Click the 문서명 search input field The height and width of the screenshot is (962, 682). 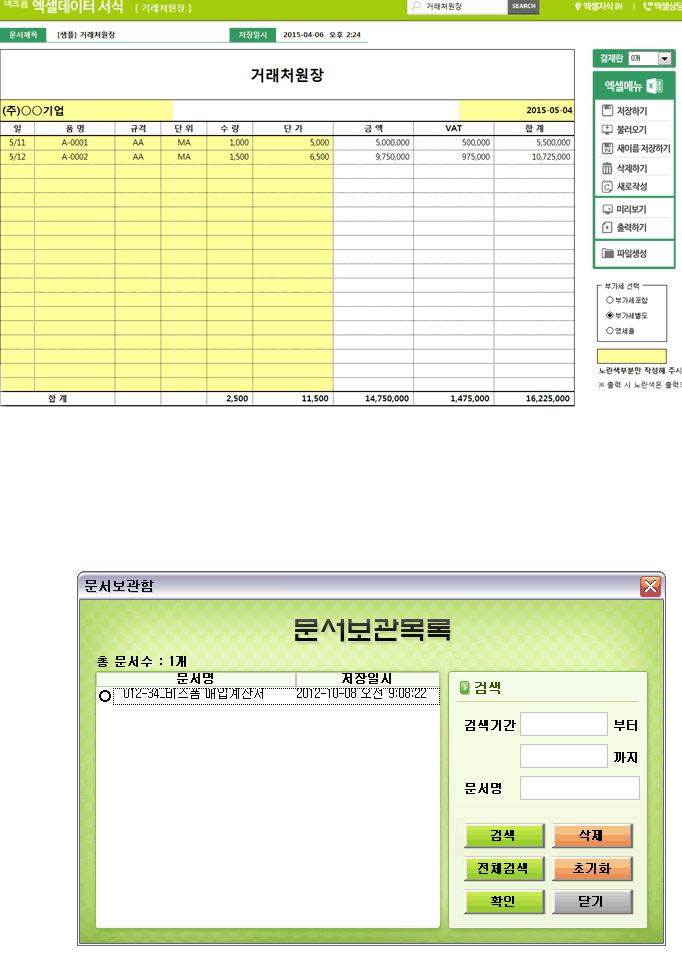click(580, 788)
